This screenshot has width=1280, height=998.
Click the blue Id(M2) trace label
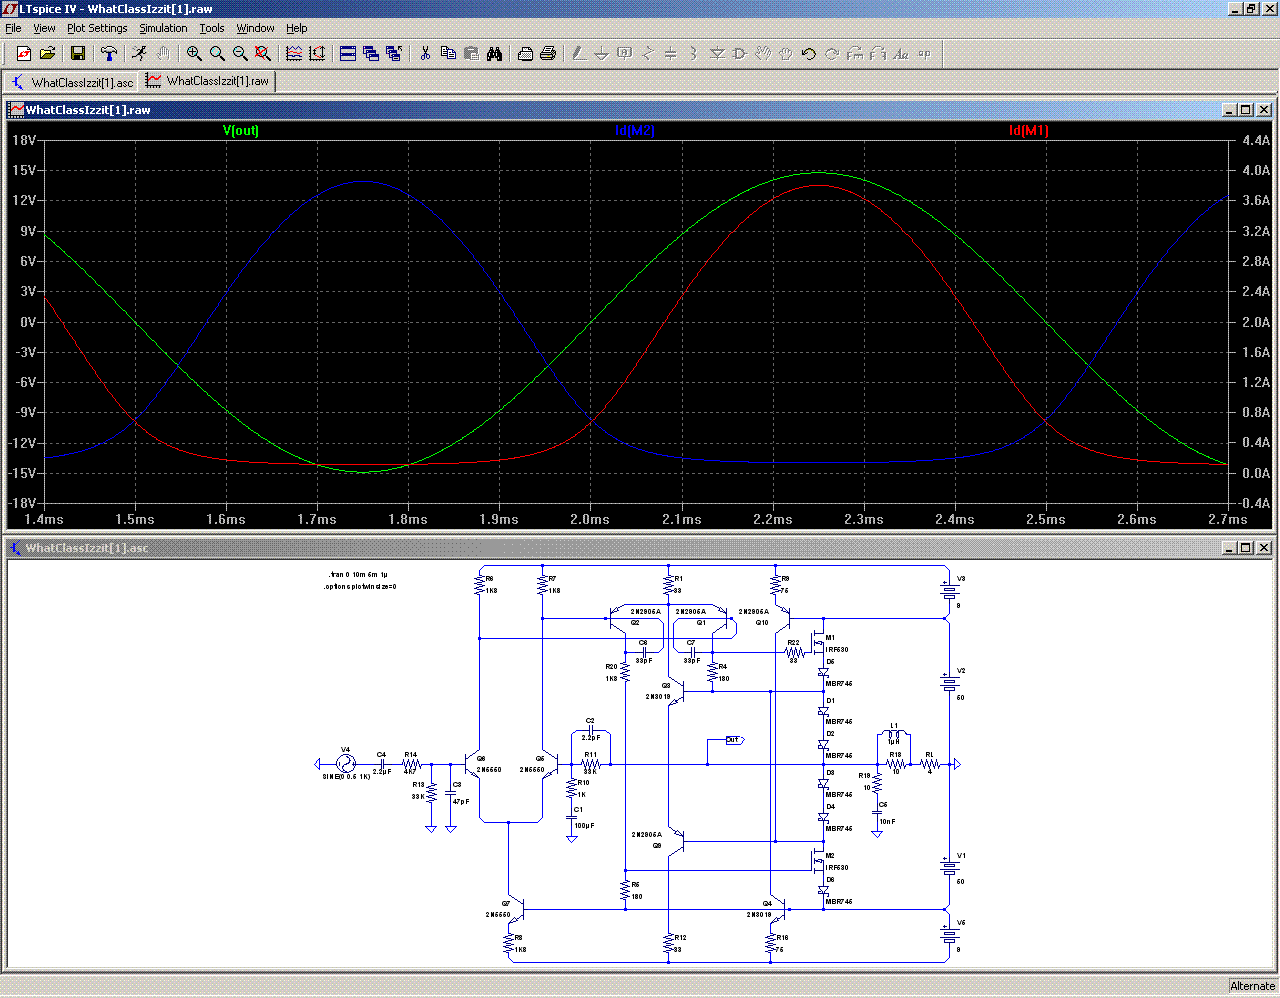pos(635,131)
